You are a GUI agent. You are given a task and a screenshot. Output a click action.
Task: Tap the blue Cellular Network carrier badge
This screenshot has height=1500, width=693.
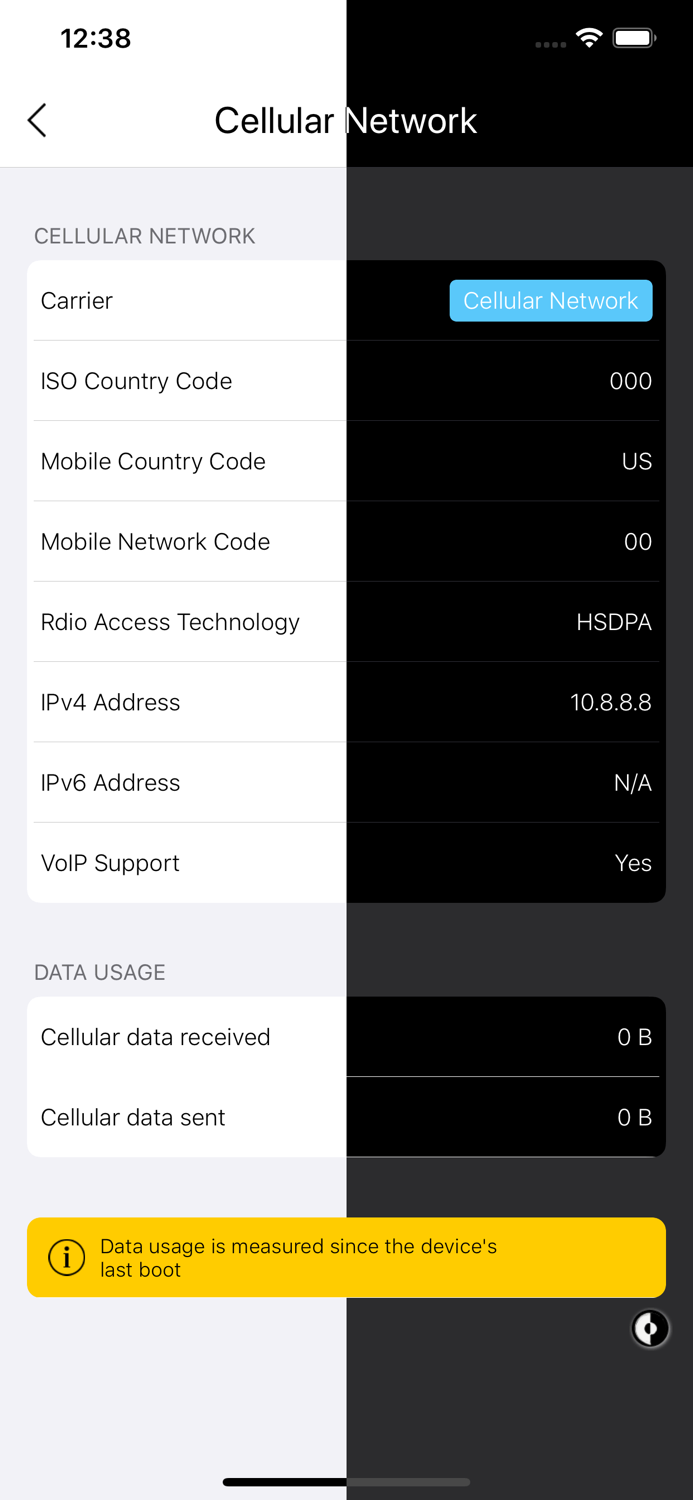(x=551, y=301)
